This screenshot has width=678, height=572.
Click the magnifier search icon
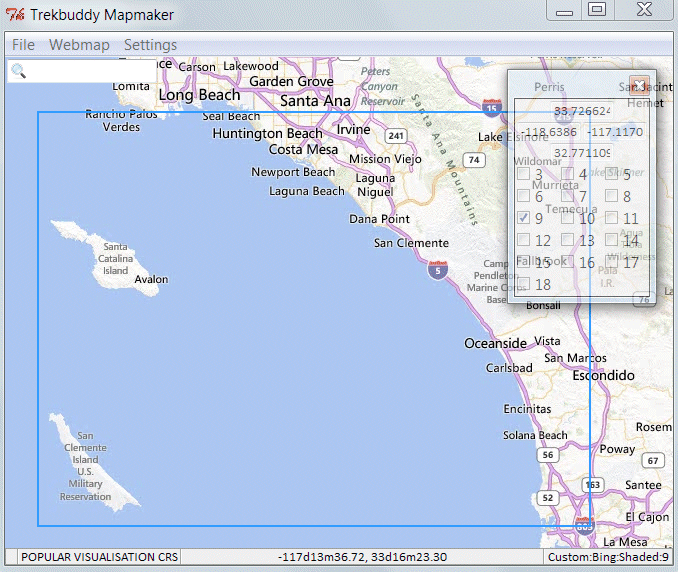pyautogui.click(x=18, y=71)
